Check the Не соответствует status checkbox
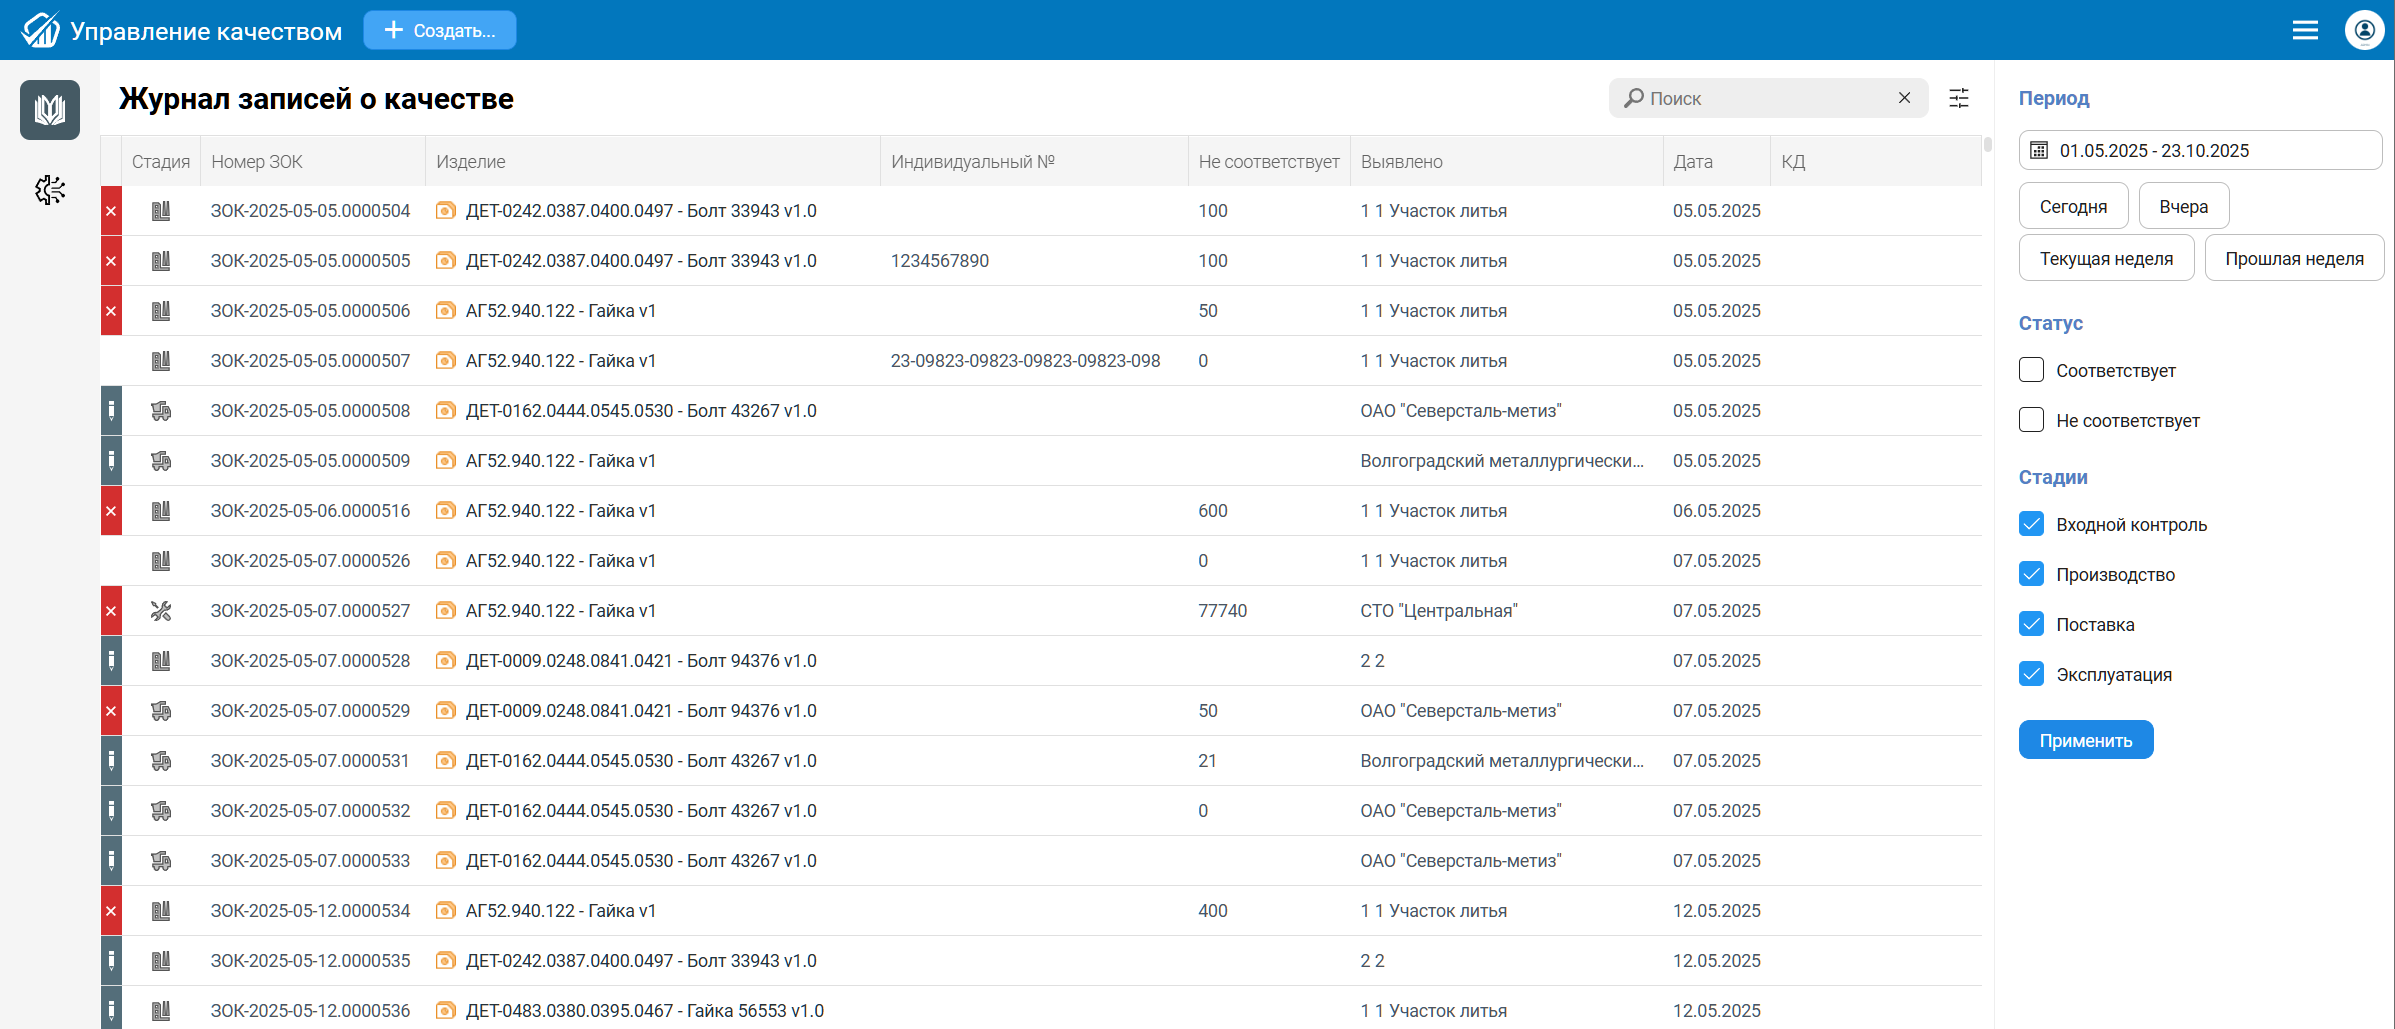 coord(2031,420)
